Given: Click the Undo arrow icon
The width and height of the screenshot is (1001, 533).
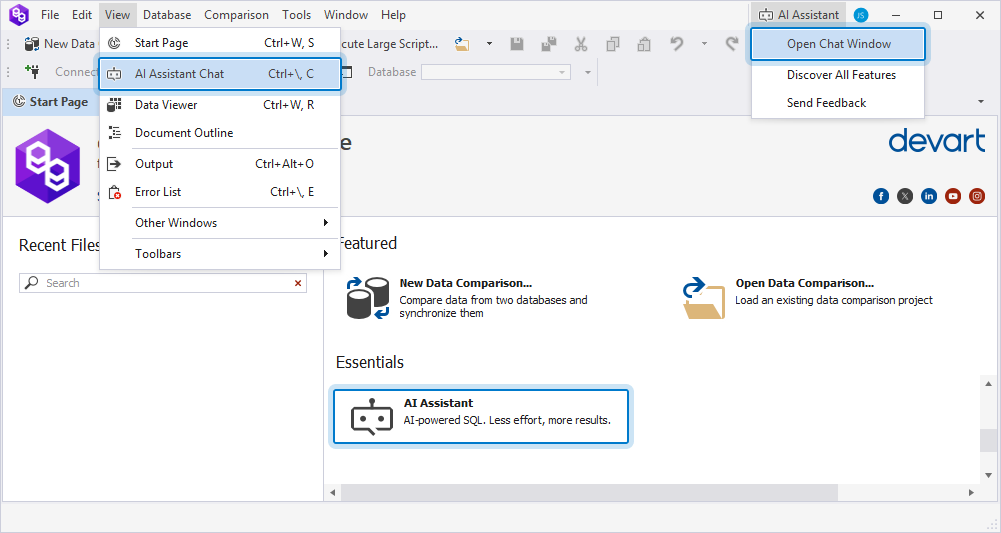Looking at the screenshot, I should pyautogui.click(x=677, y=43).
